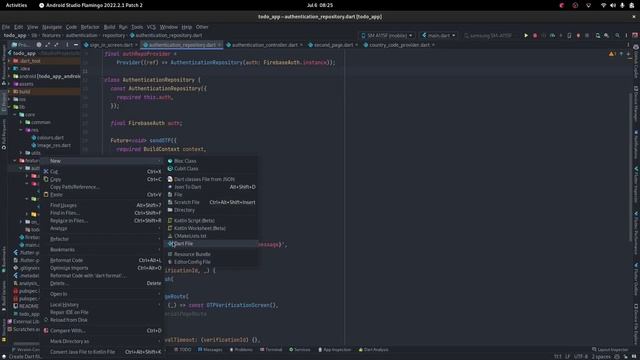Open the App Inspection tool window
This screenshot has height=360, width=640.
[335, 350]
